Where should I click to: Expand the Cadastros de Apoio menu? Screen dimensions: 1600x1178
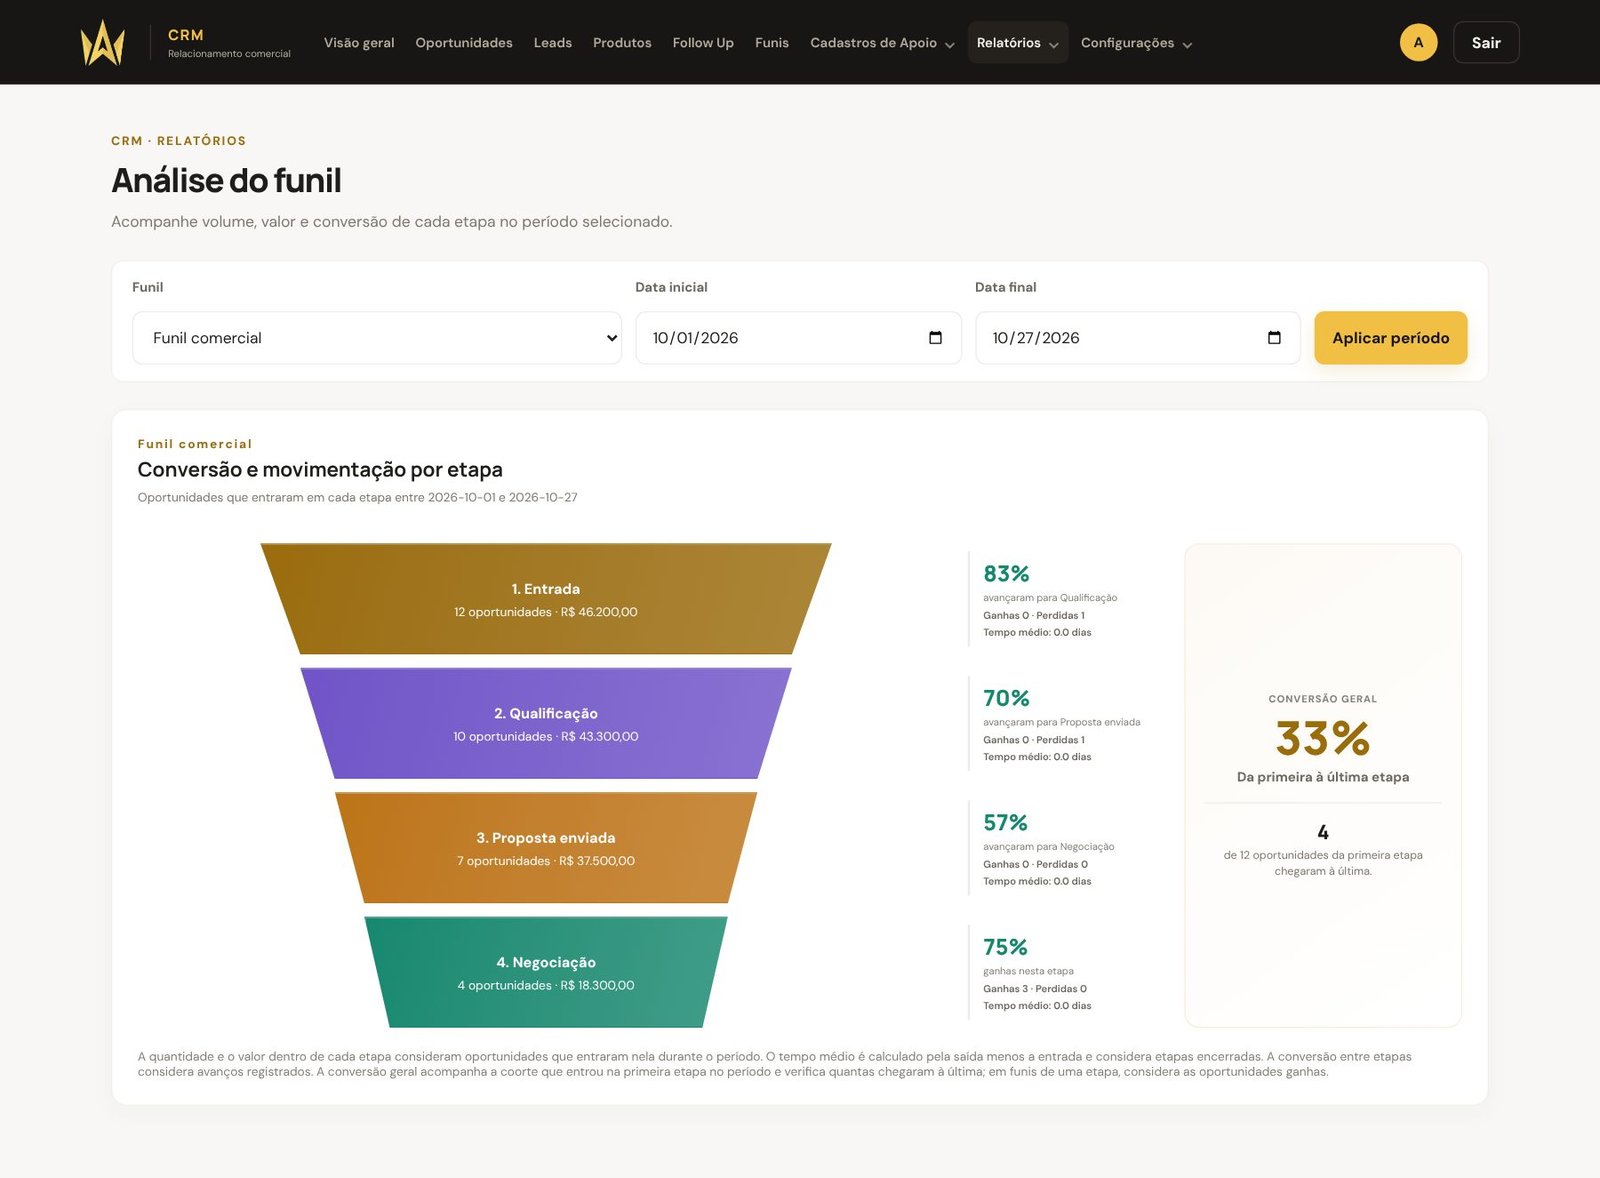click(882, 43)
